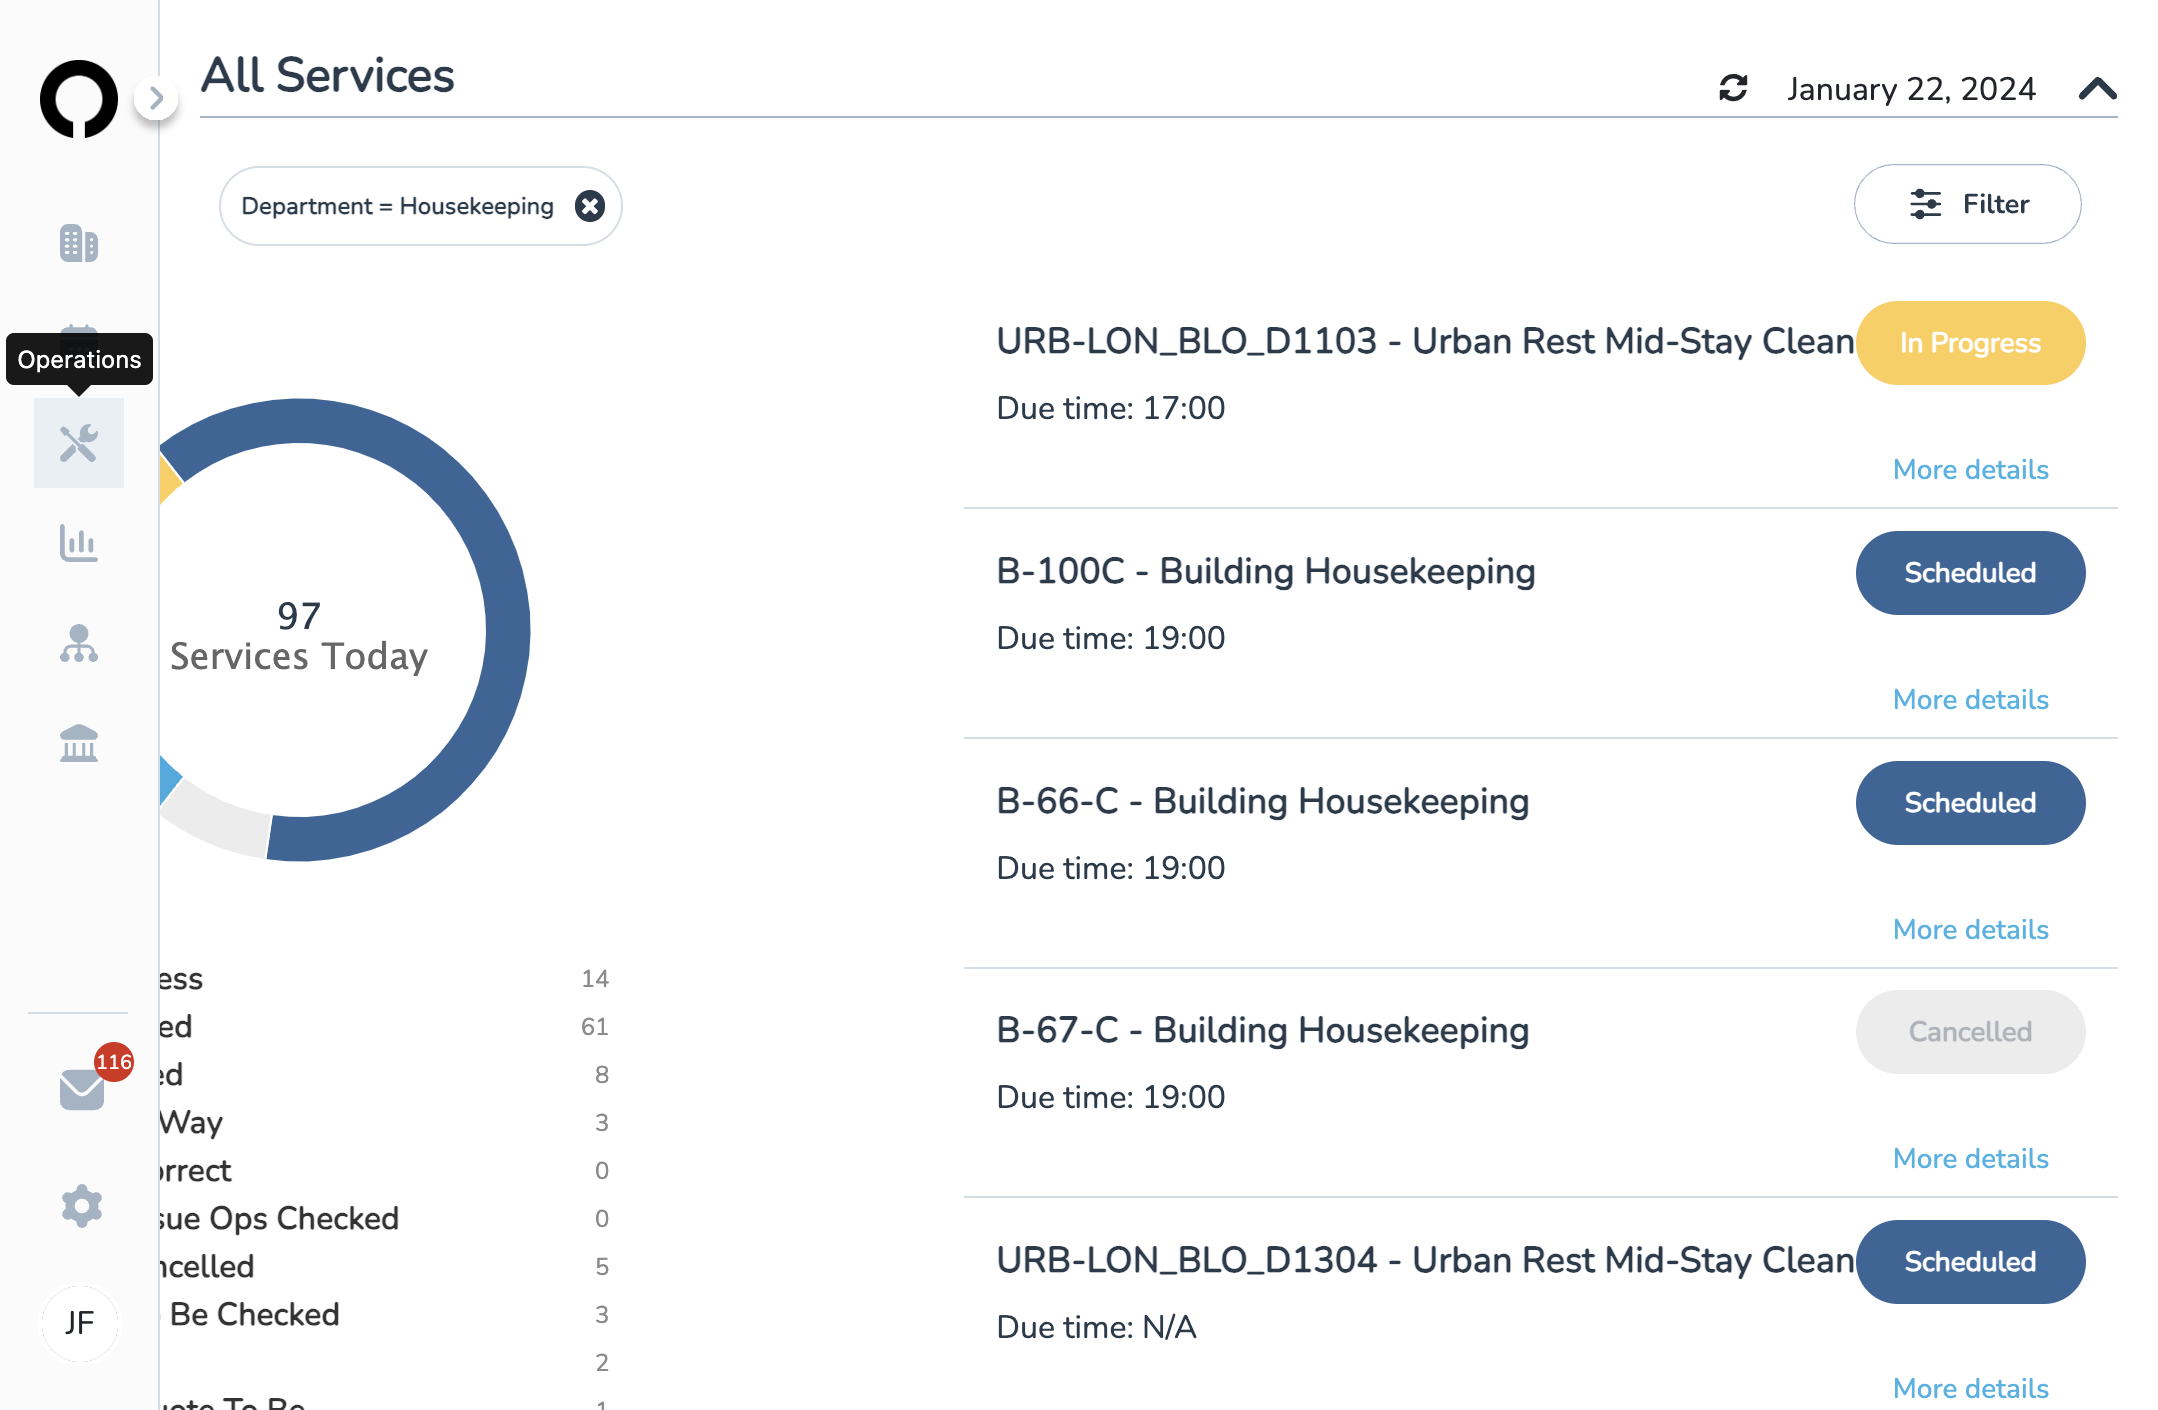Open Operations wrench tools icon
Screen dimensions: 2158x1410
pos(78,443)
